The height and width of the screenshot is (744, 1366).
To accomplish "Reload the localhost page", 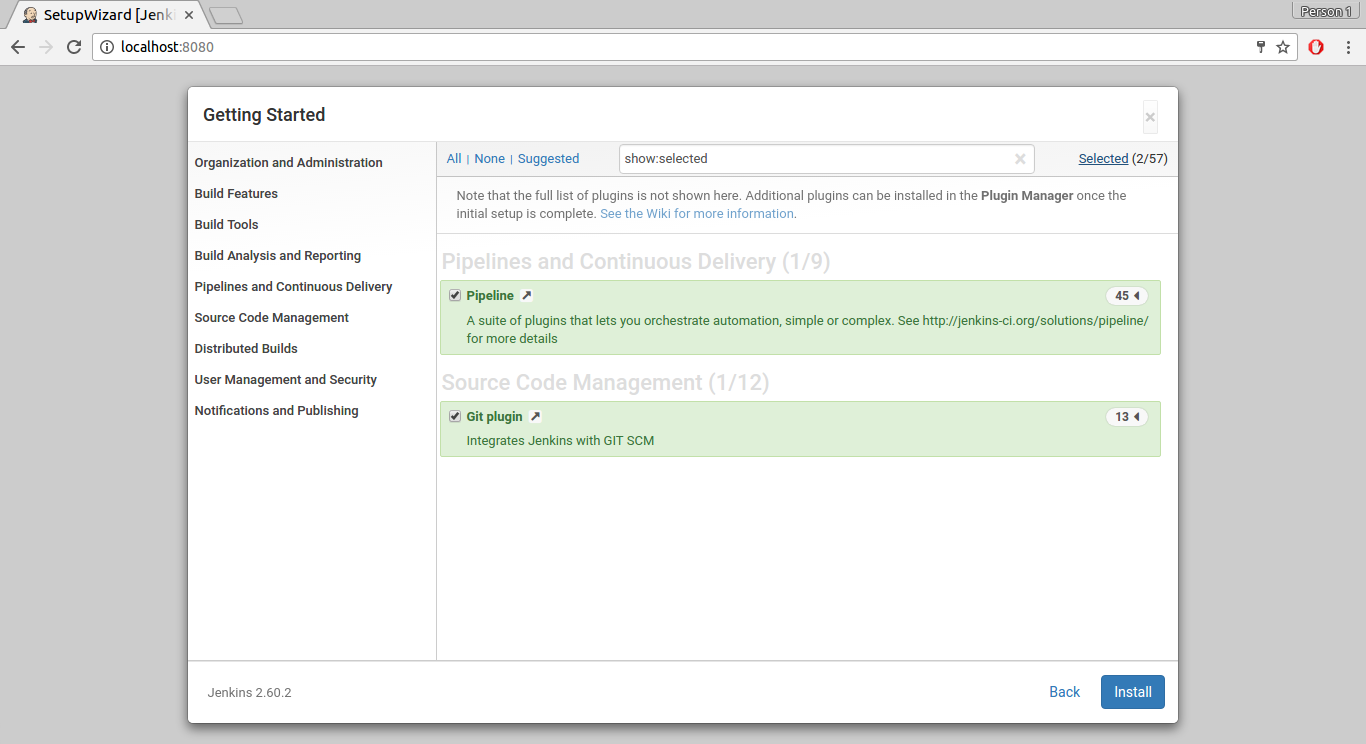I will (73, 47).
